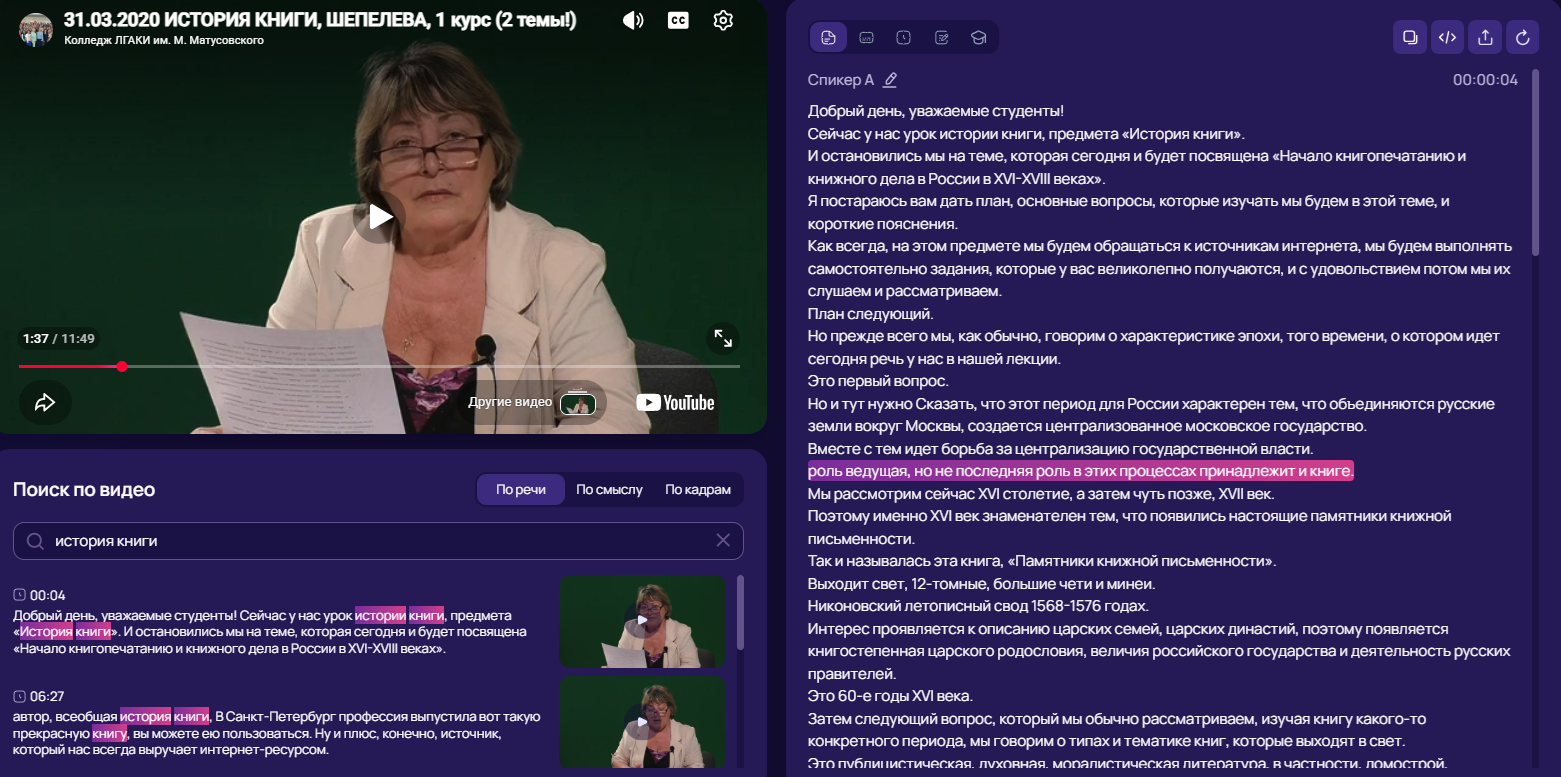This screenshot has width=1561, height=777.
Task: Clear the search query with the X
Action: click(723, 541)
